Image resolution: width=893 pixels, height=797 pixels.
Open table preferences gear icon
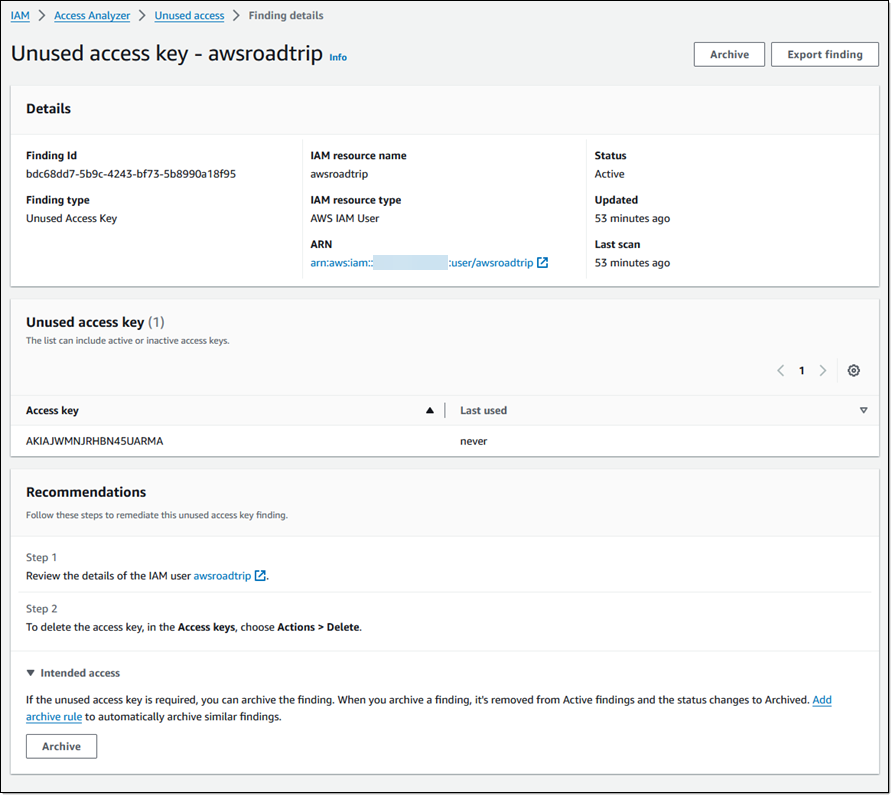click(x=853, y=371)
